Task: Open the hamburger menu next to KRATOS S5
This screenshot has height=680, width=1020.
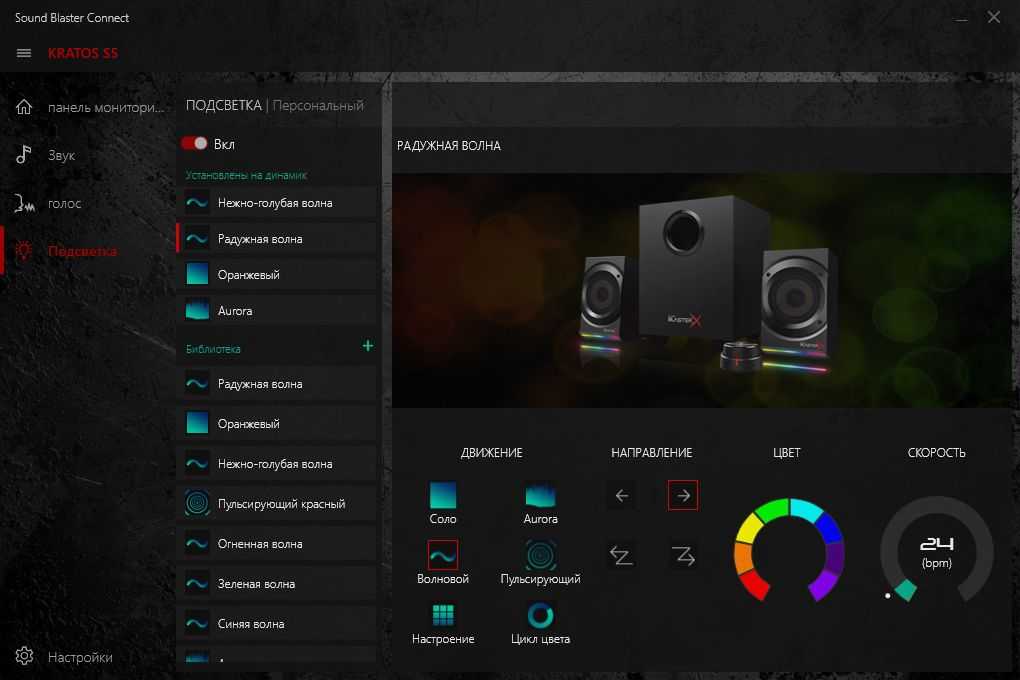Action: (x=24, y=53)
